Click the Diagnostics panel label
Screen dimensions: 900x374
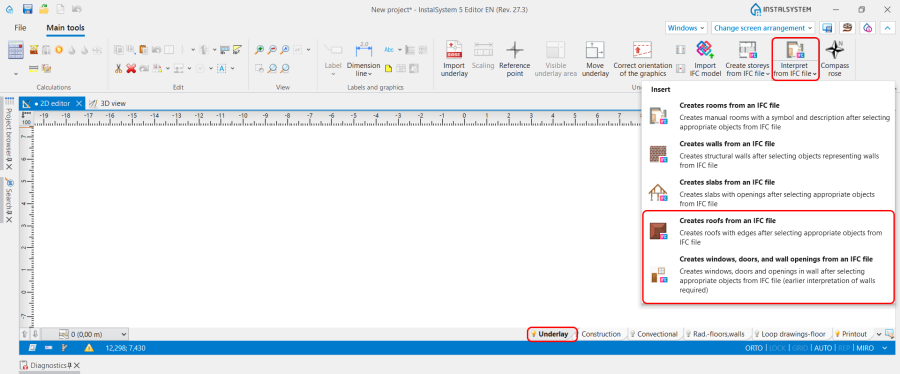48,365
